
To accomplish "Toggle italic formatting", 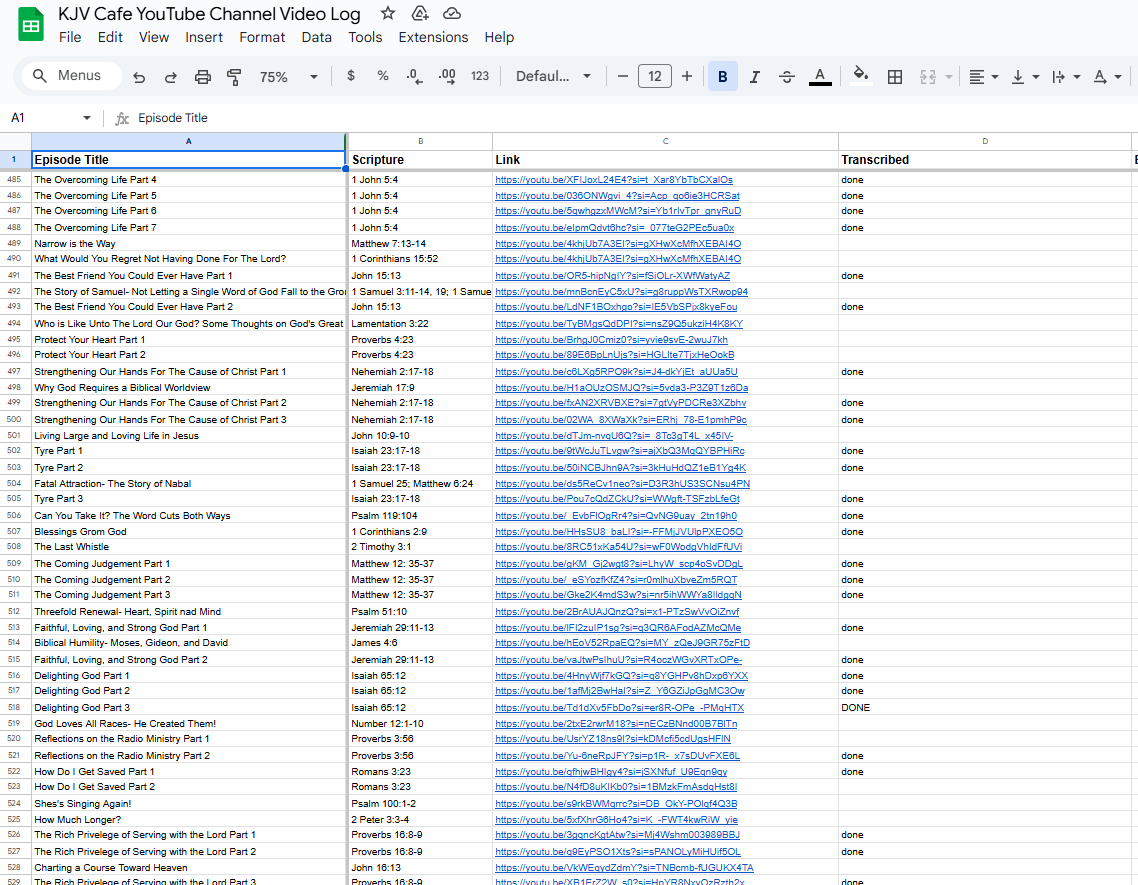I will pyautogui.click(x=755, y=76).
